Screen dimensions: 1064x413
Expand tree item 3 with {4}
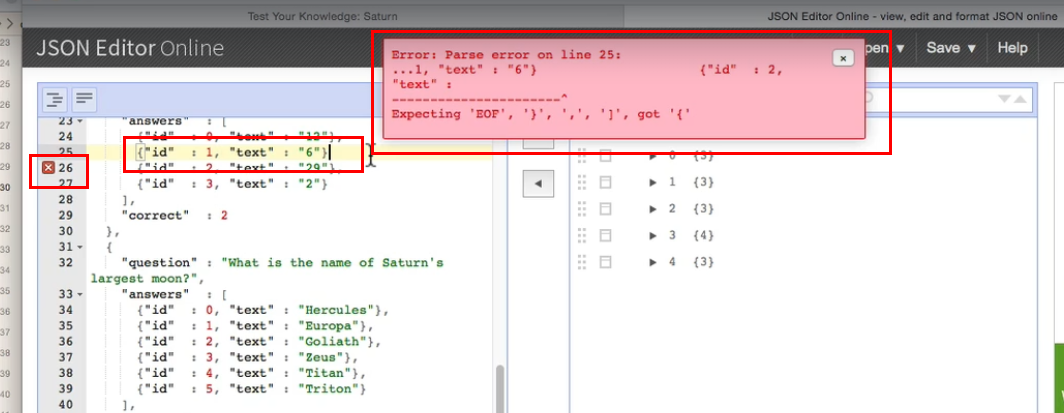coord(653,235)
